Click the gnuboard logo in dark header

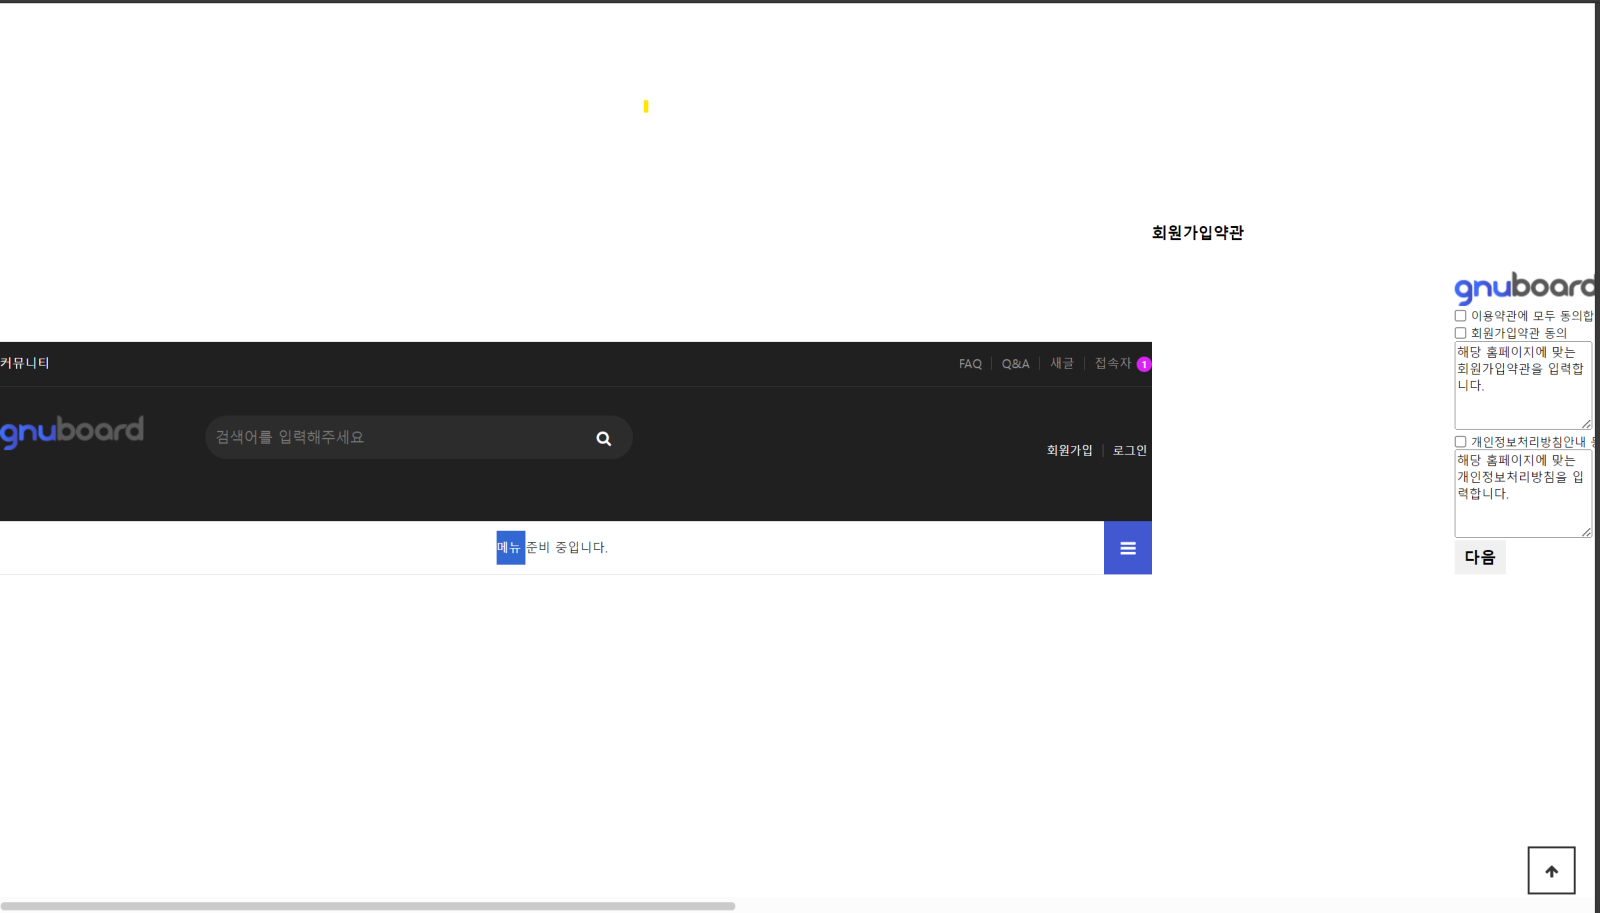coord(72,432)
